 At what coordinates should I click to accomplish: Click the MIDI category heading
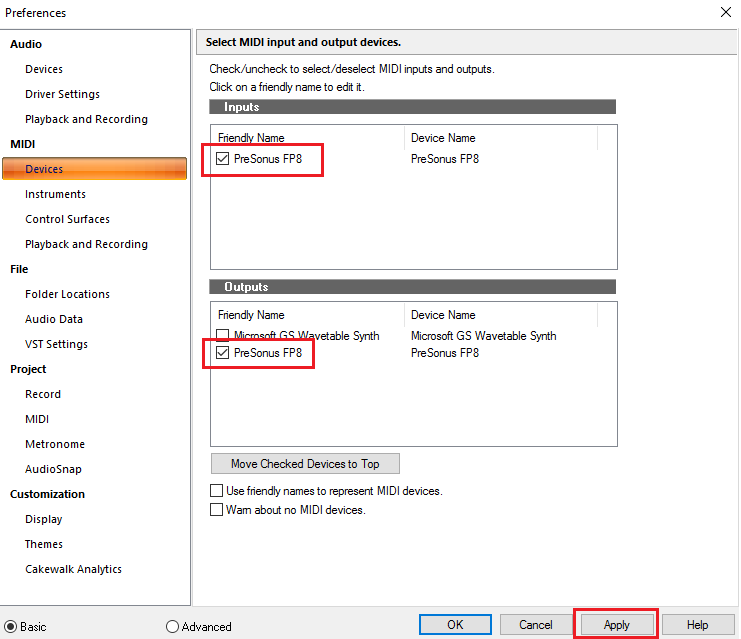pyautogui.click(x=23, y=144)
